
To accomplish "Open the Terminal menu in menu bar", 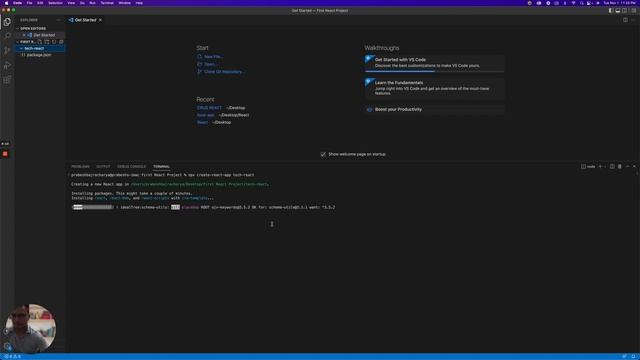I will pos(107,3).
